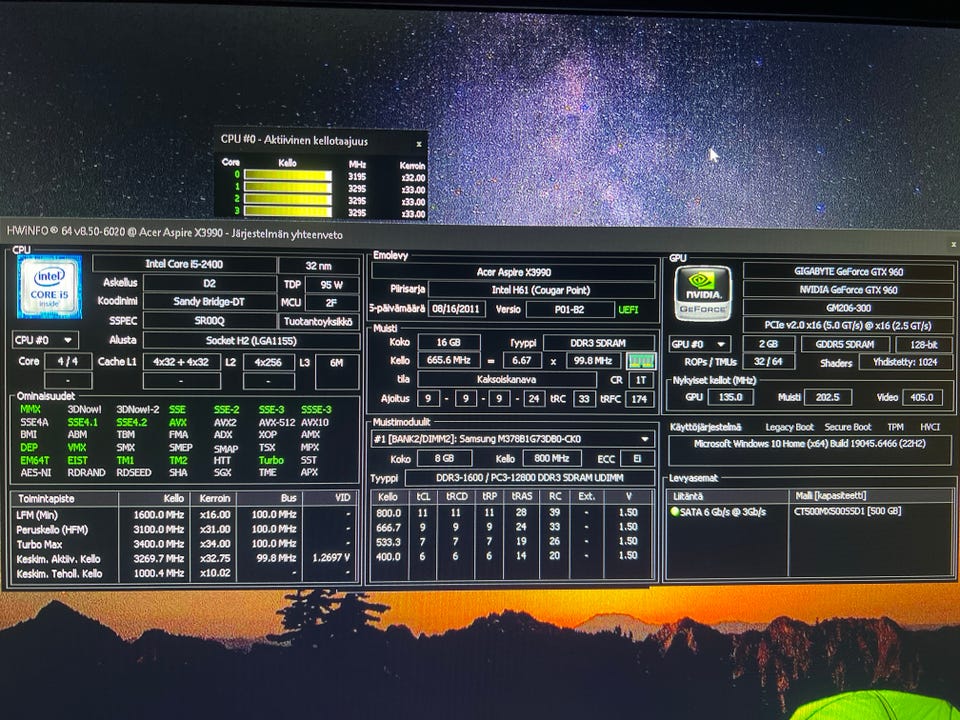Click the 405.0 video clock value
Viewport: 960px width, 720px height.
(x=921, y=397)
